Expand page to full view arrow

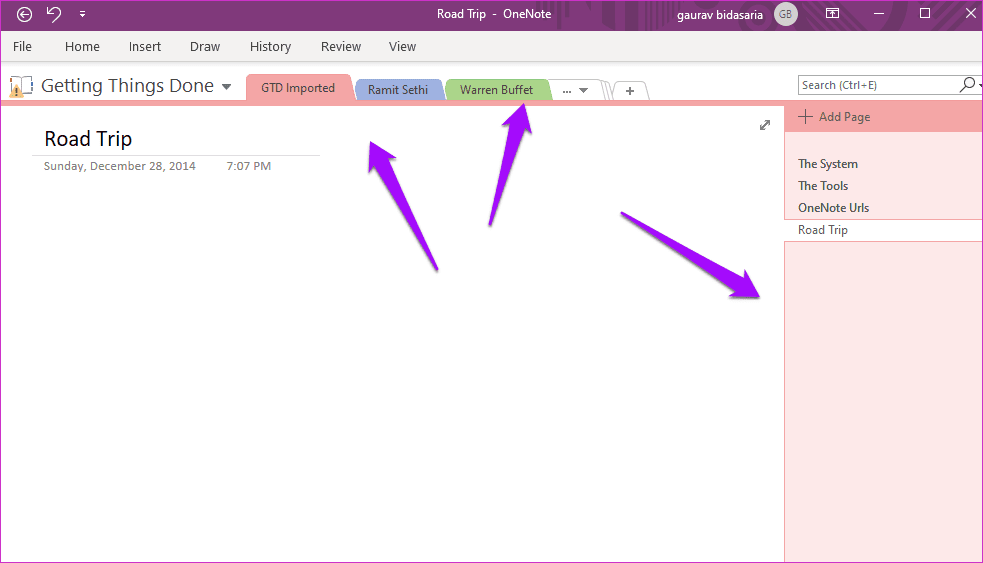pyautogui.click(x=765, y=125)
